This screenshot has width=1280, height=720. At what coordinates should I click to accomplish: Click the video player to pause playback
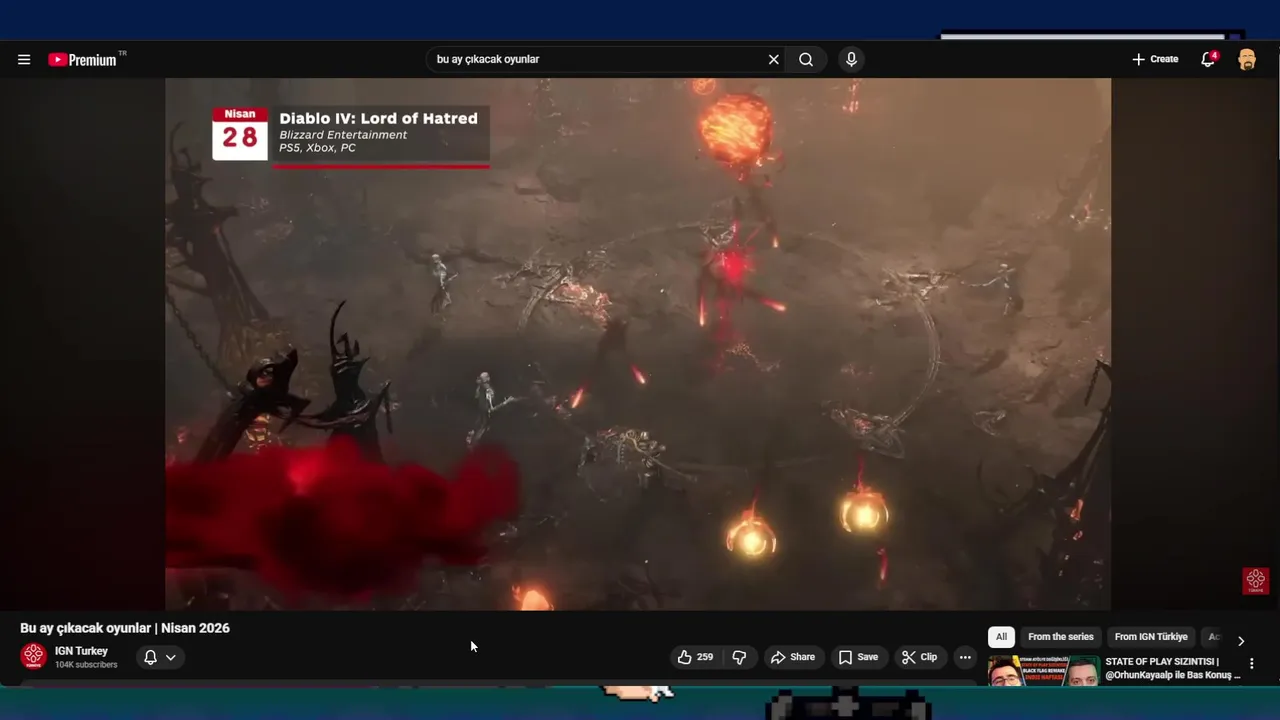(638, 344)
